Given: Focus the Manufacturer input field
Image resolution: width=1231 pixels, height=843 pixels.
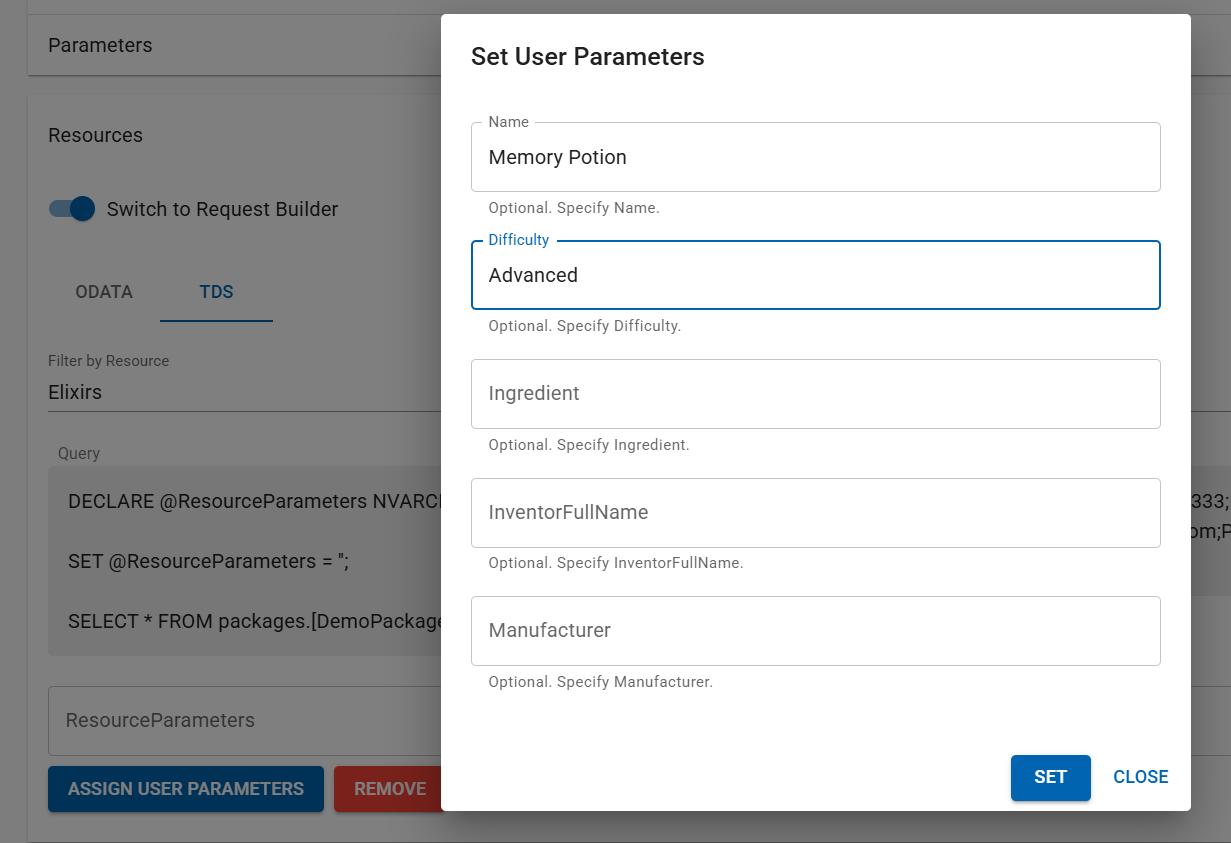Looking at the screenshot, I should [x=815, y=630].
